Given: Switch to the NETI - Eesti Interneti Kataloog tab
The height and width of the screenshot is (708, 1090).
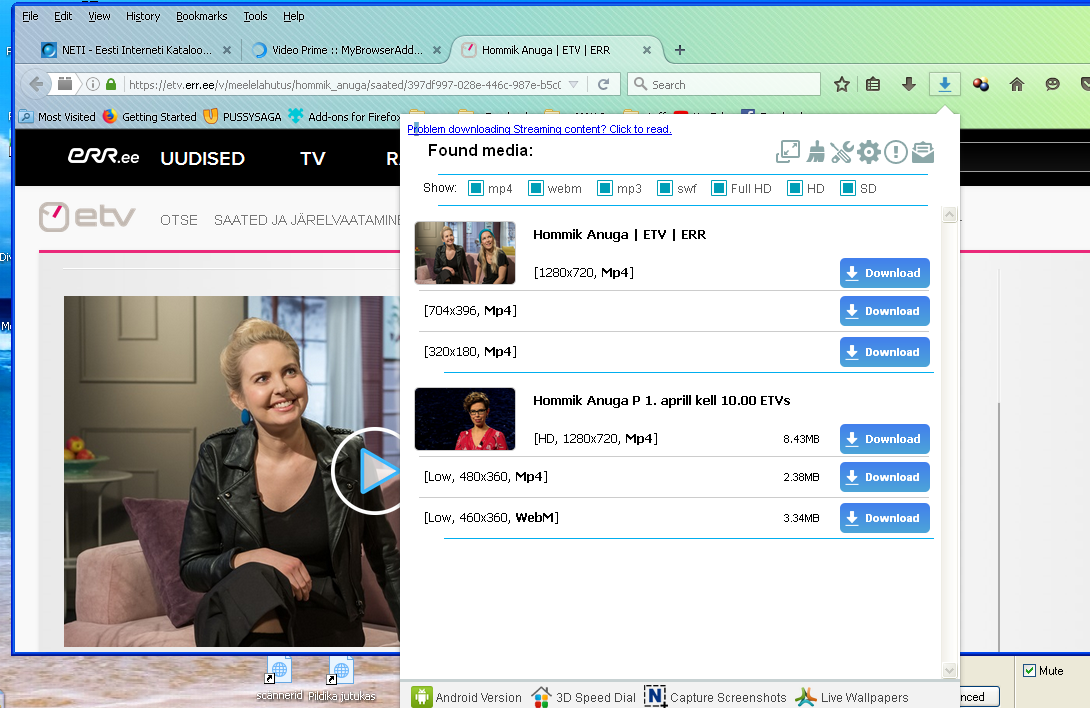Looking at the screenshot, I should point(136,50).
